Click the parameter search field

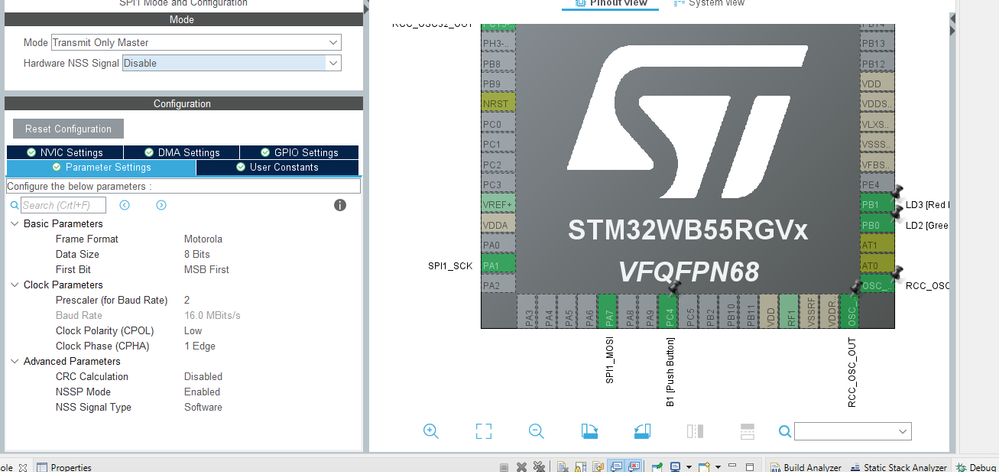point(64,205)
